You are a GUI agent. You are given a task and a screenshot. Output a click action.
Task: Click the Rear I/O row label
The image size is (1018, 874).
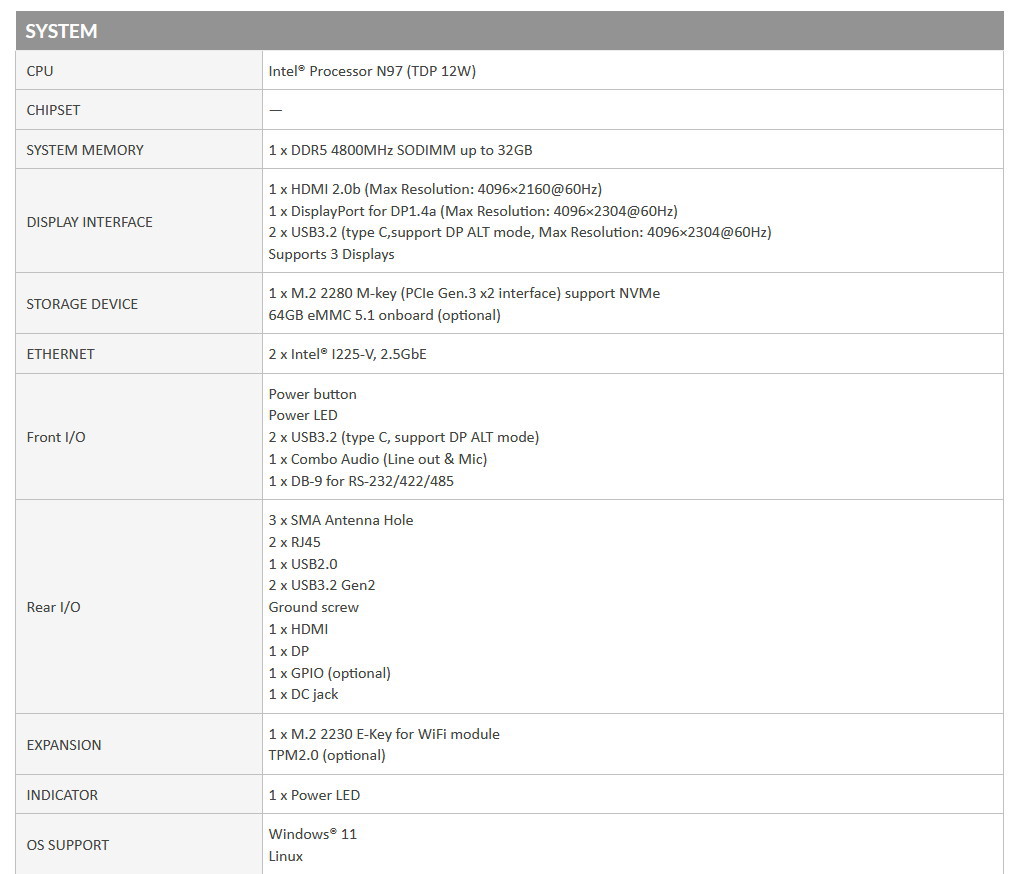[54, 607]
